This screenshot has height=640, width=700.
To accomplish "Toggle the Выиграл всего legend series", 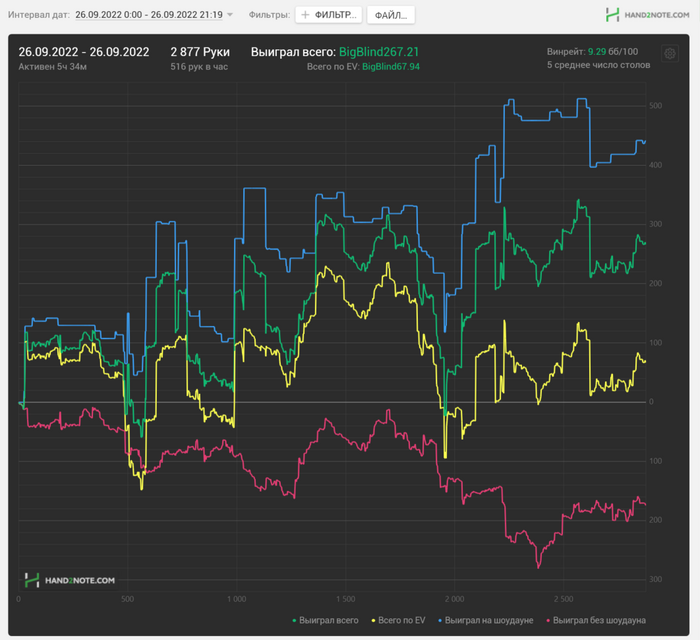I will point(325,620).
